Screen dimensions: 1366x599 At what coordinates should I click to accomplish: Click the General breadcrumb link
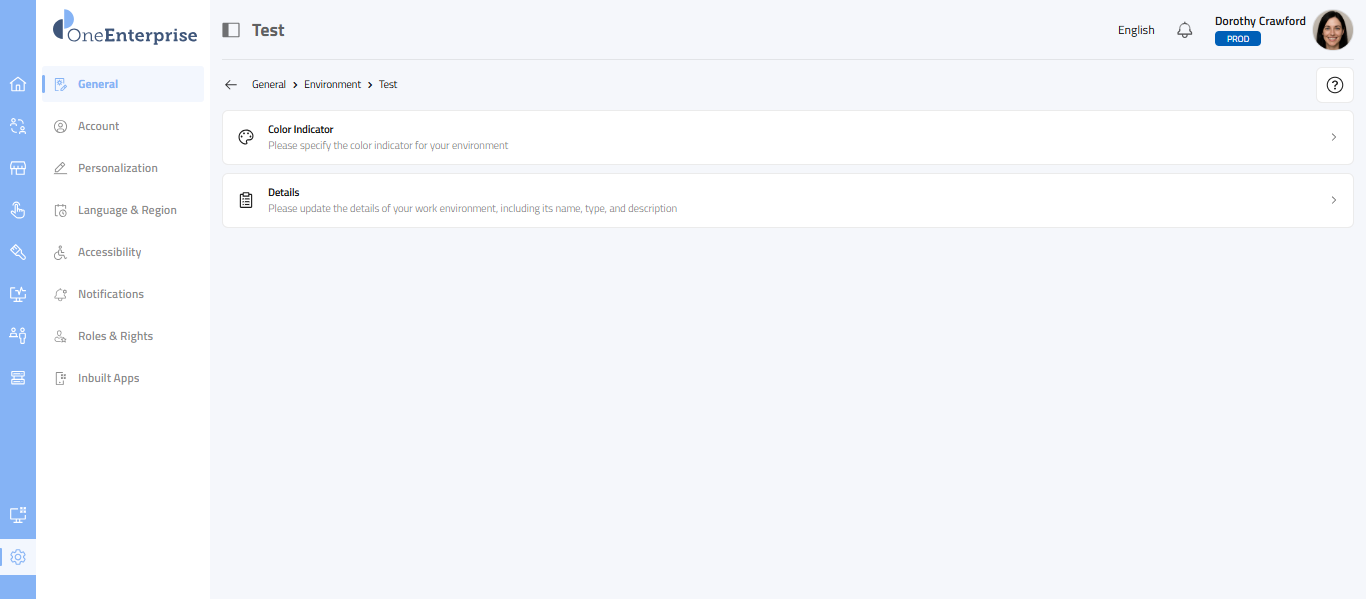pyautogui.click(x=269, y=85)
